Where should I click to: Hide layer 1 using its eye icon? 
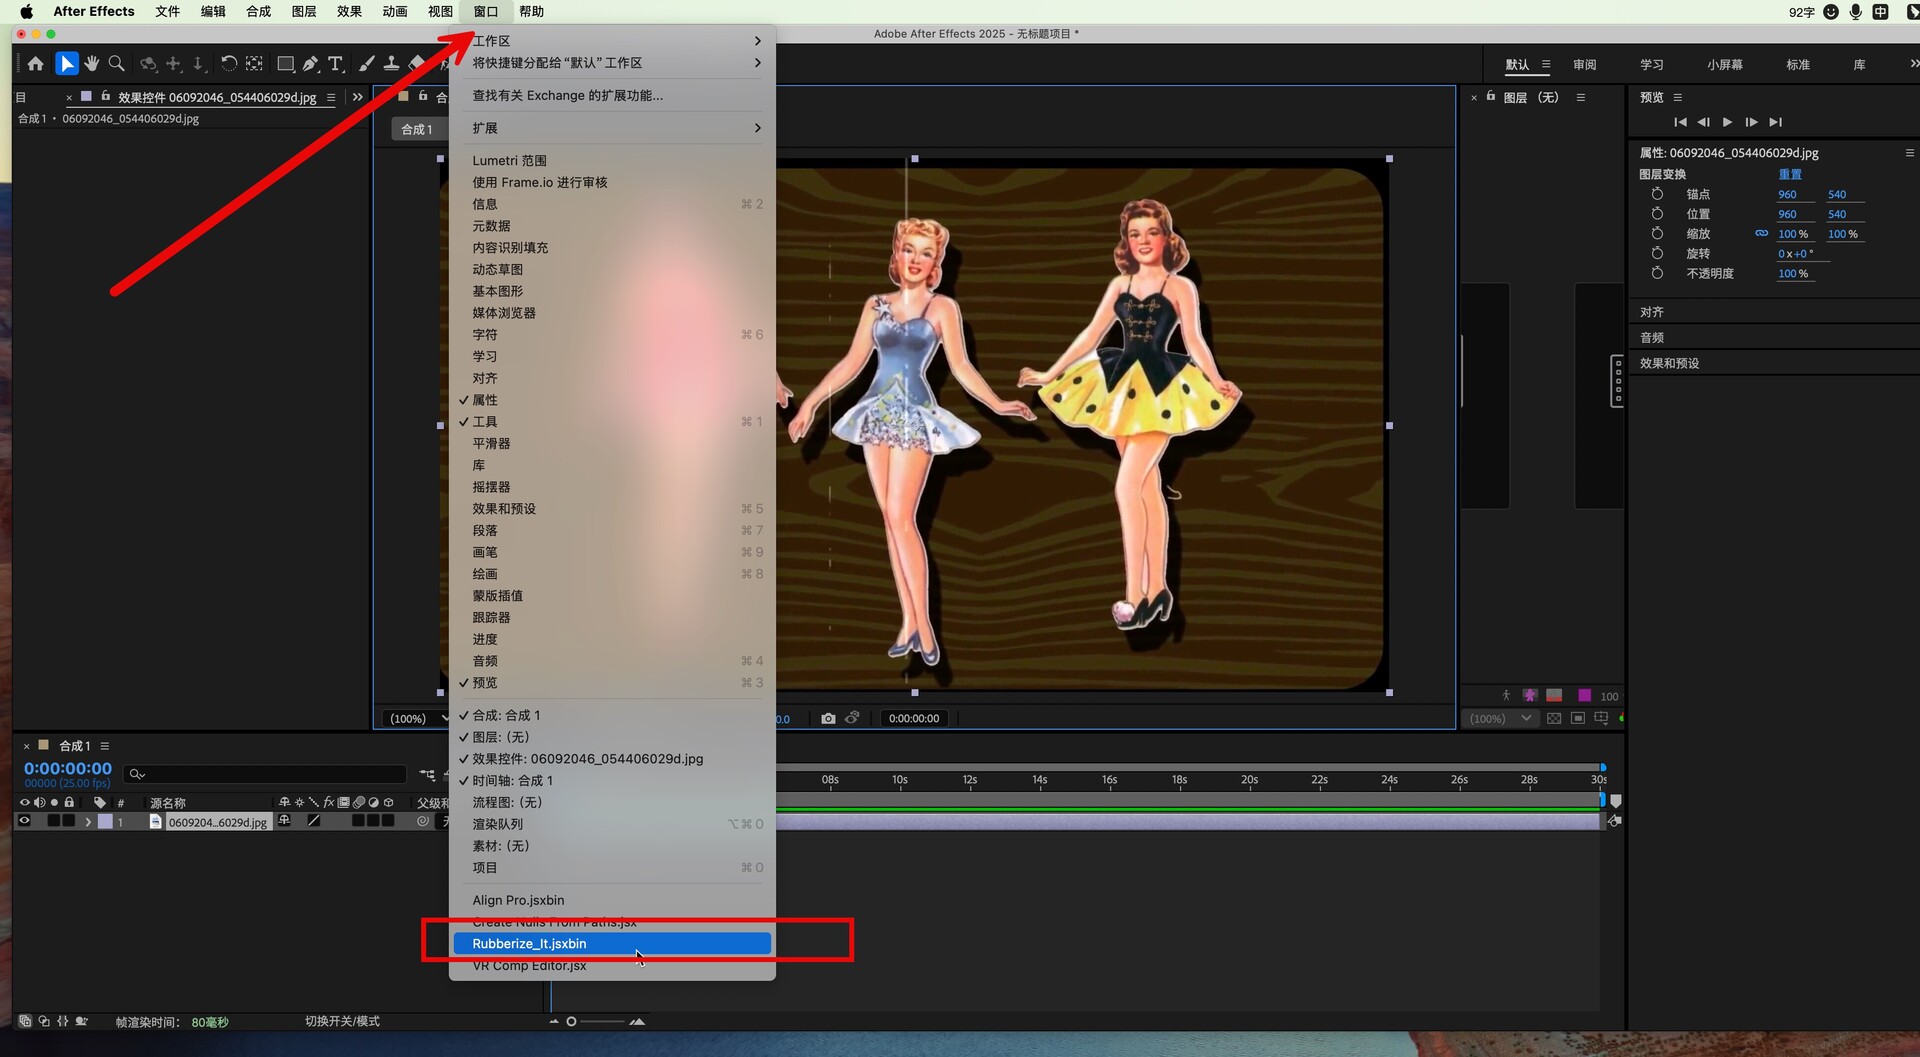pos(25,821)
